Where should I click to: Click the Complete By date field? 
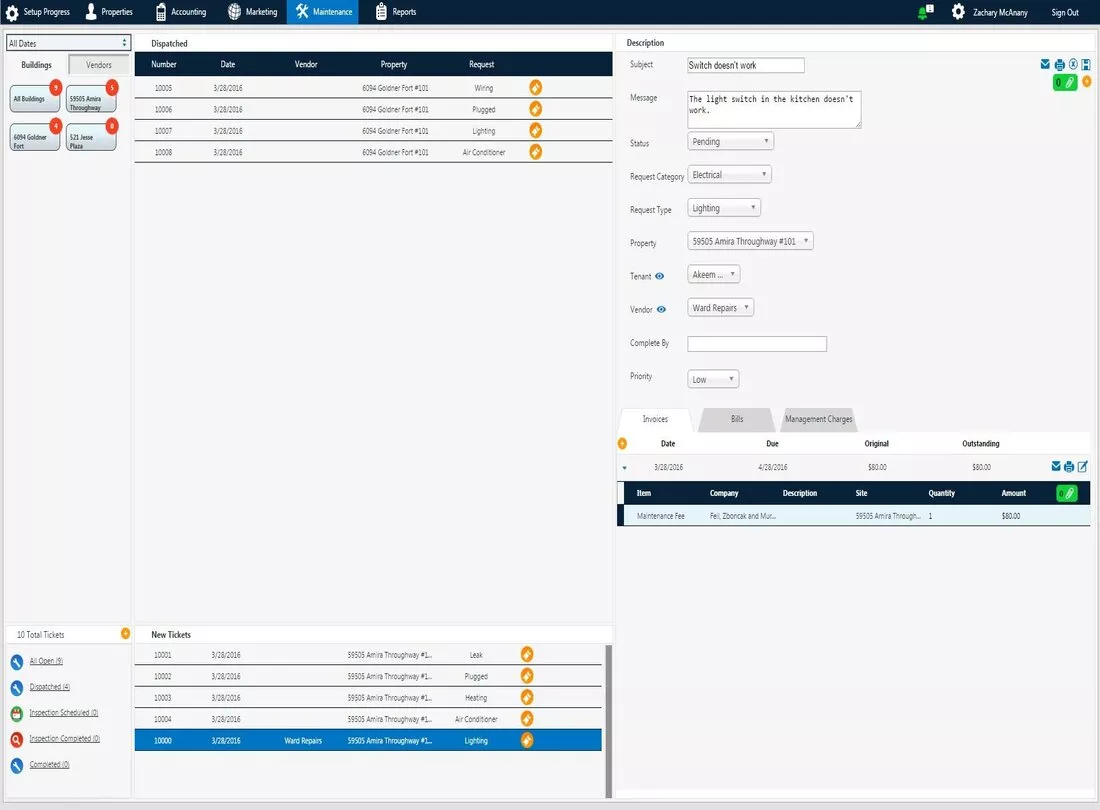pyautogui.click(x=757, y=344)
